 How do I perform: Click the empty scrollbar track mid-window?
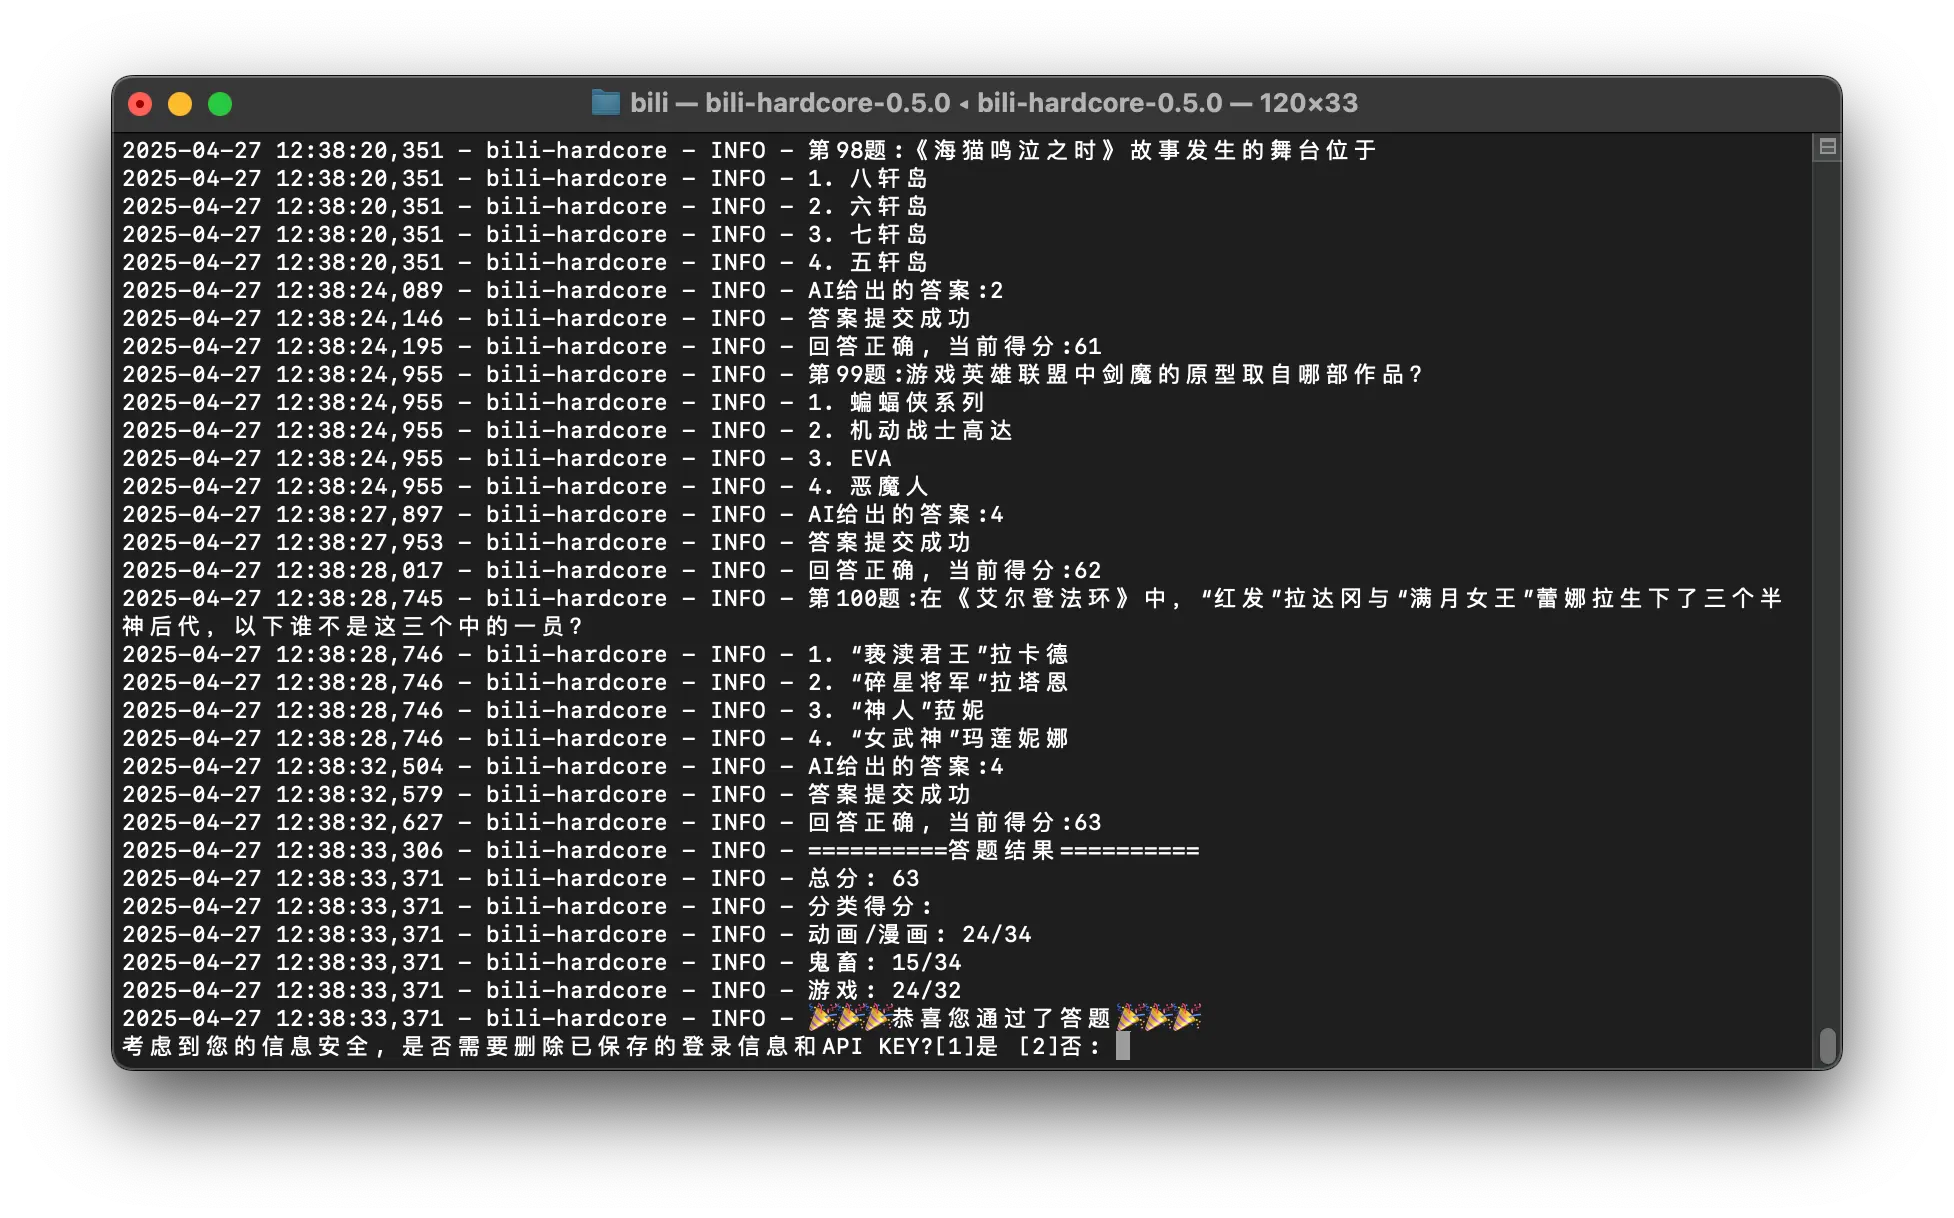click(x=1827, y=600)
